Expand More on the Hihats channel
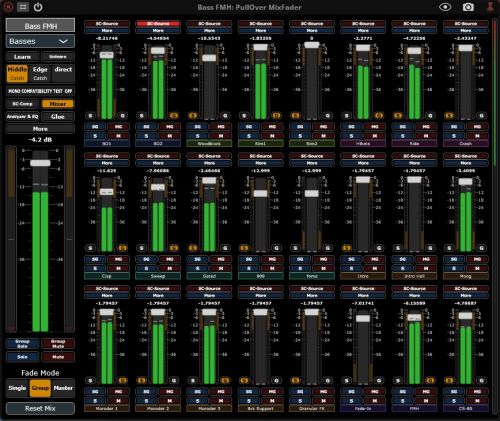The width and height of the screenshot is (500, 421). click(363, 31)
